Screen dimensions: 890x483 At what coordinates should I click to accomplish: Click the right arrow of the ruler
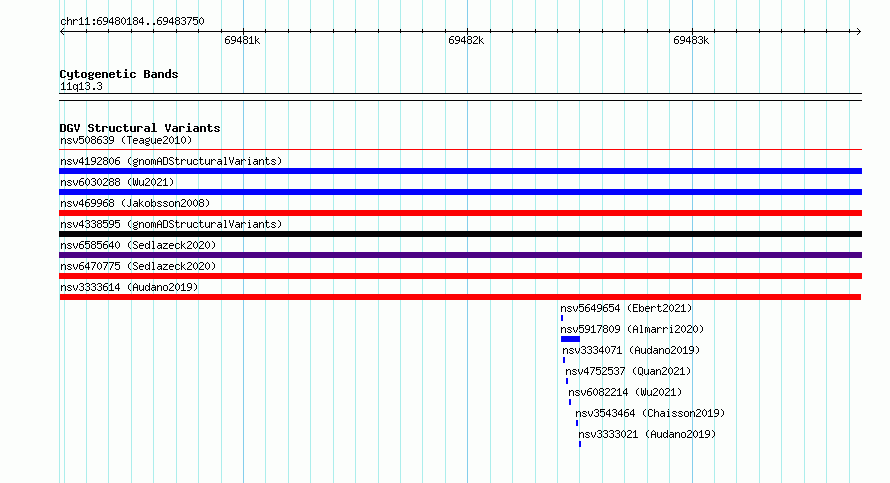point(858,31)
